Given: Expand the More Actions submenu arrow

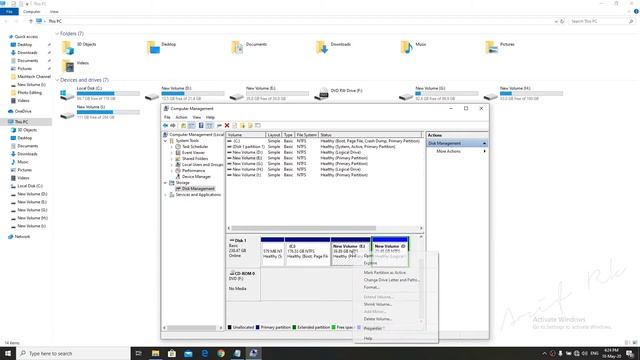Looking at the screenshot, I should (x=484, y=151).
